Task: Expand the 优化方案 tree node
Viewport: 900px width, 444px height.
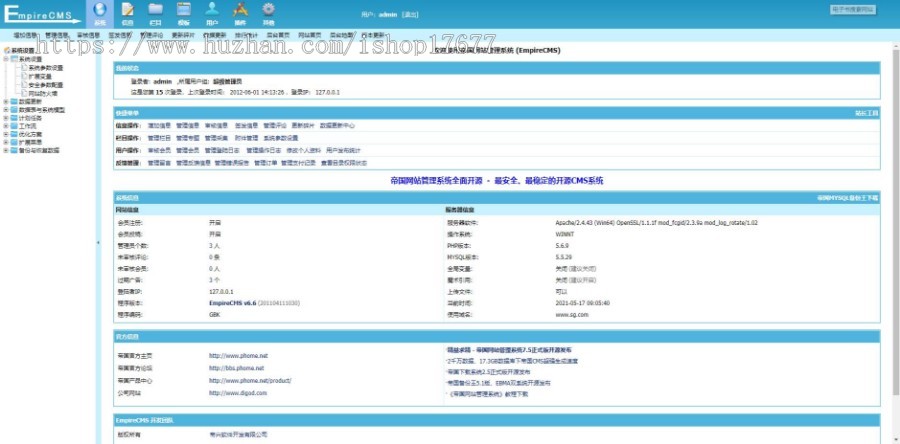Action: click(x=6, y=134)
